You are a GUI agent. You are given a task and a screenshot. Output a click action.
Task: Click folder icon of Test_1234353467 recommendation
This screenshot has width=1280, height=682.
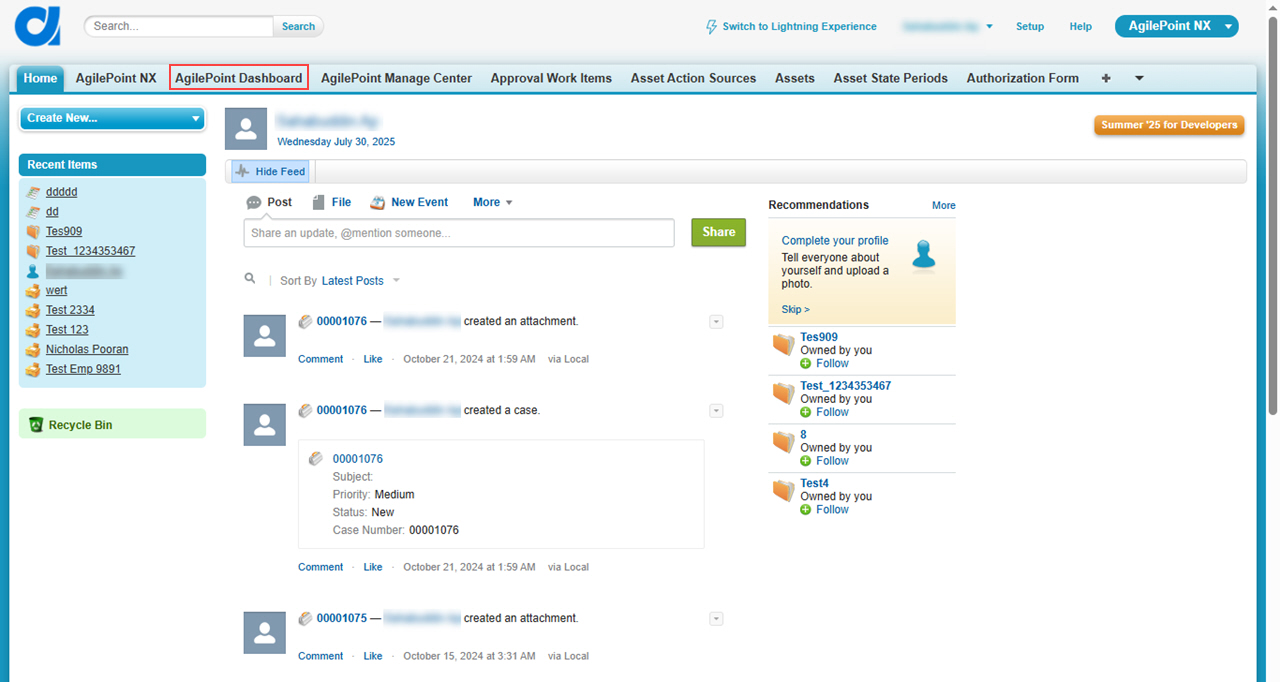[783, 393]
